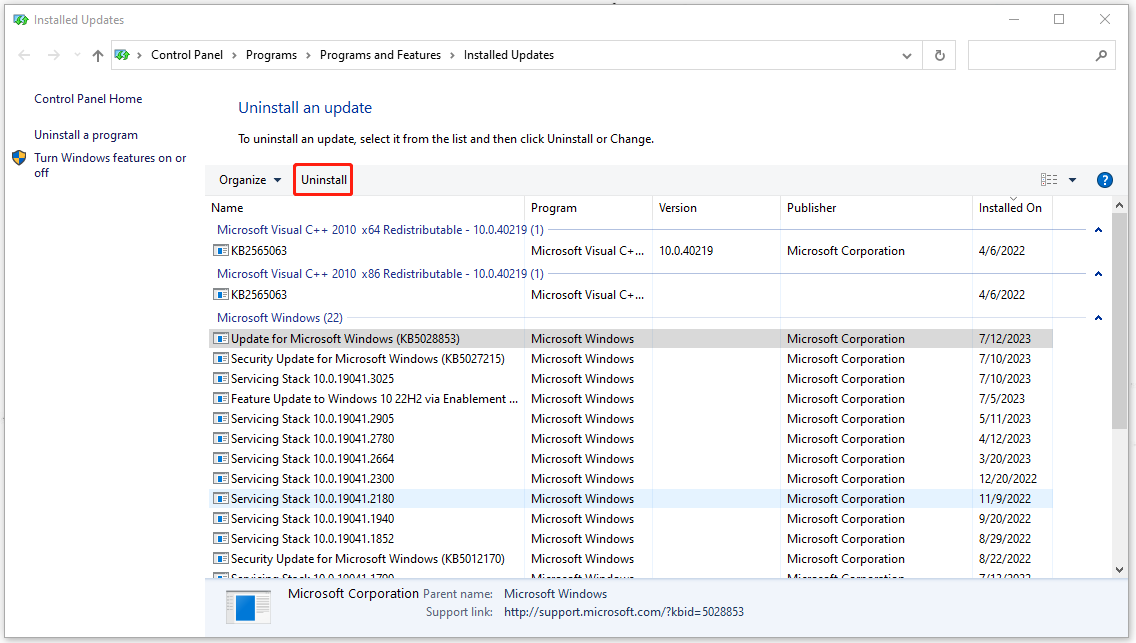1136x643 pixels.
Task: Click the KB2565063 update icon
Action: click(x=221, y=250)
